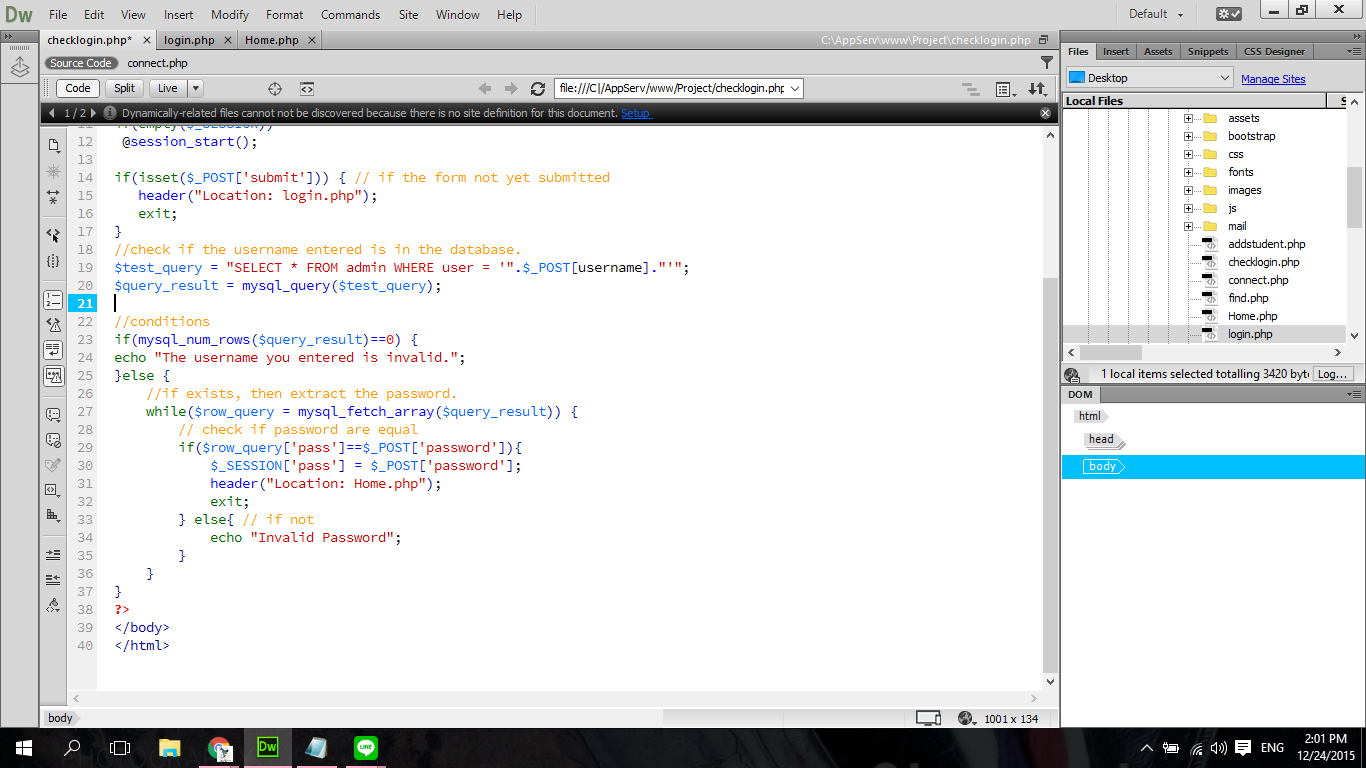Click Format Source Code icon
1366x768 pixels.
[53, 605]
